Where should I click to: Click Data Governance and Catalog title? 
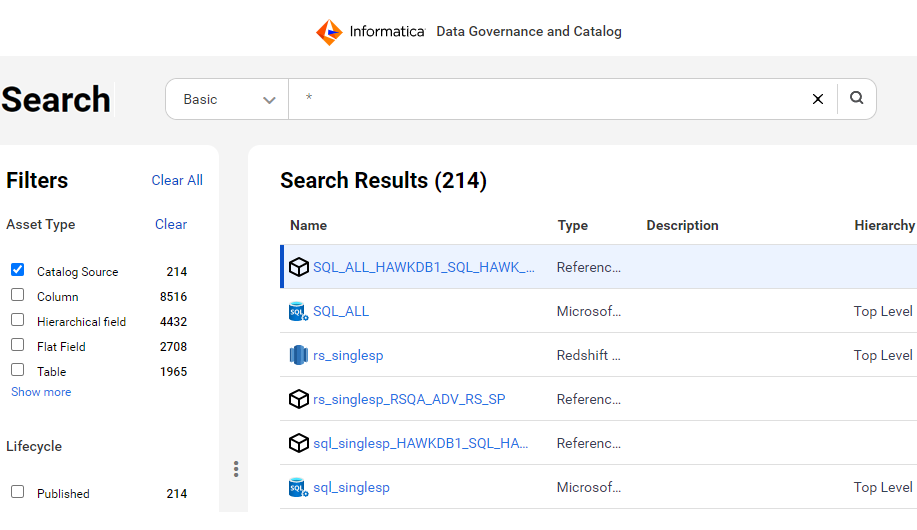click(529, 31)
